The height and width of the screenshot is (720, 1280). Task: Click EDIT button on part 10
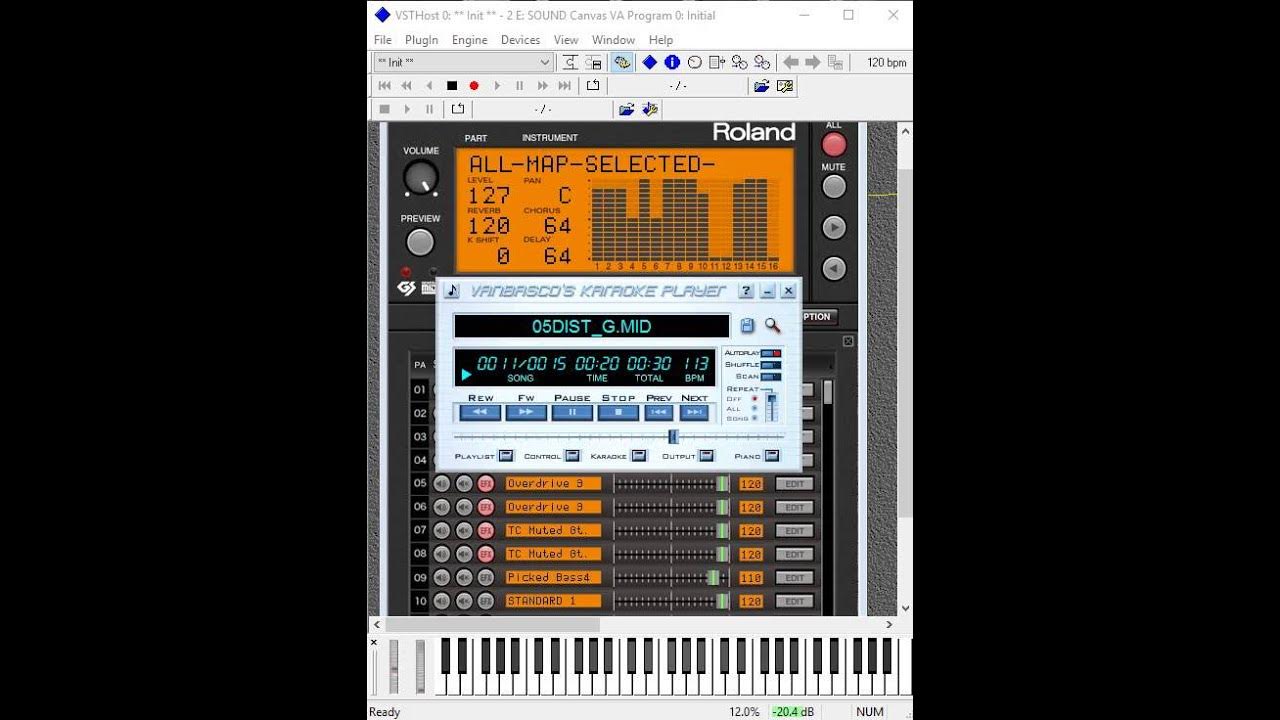pos(794,601)
